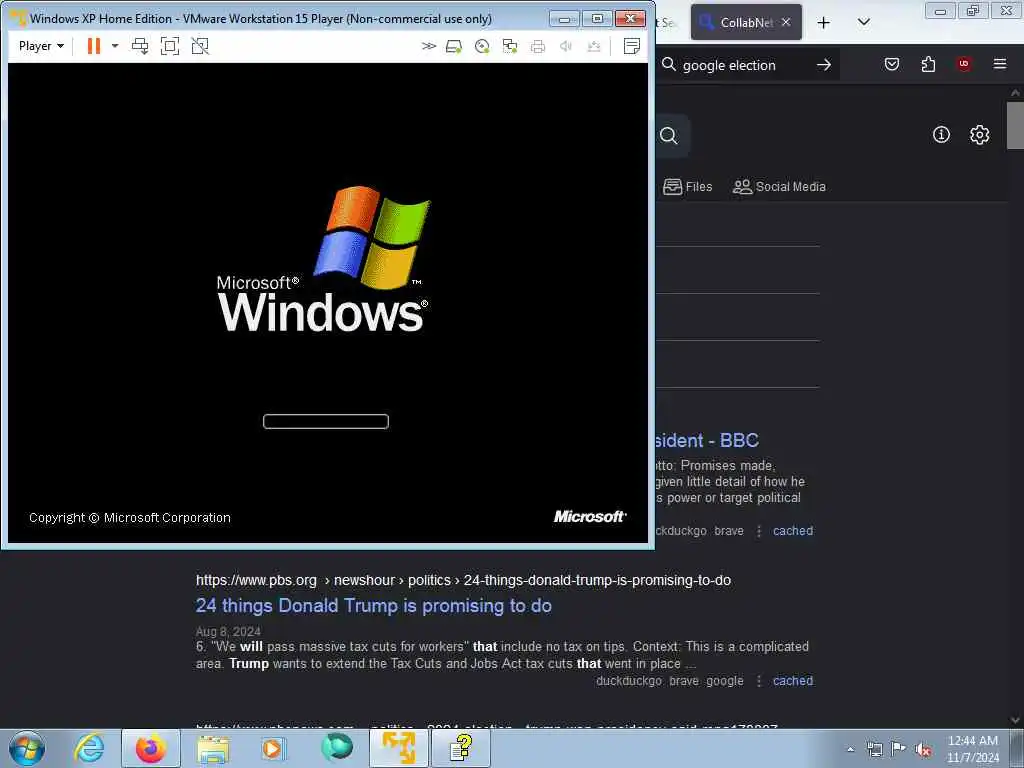Send Ctrl+Alt+Del to virtual machine
This screenshot has width=1024, height=768.
tap(140, 46)
